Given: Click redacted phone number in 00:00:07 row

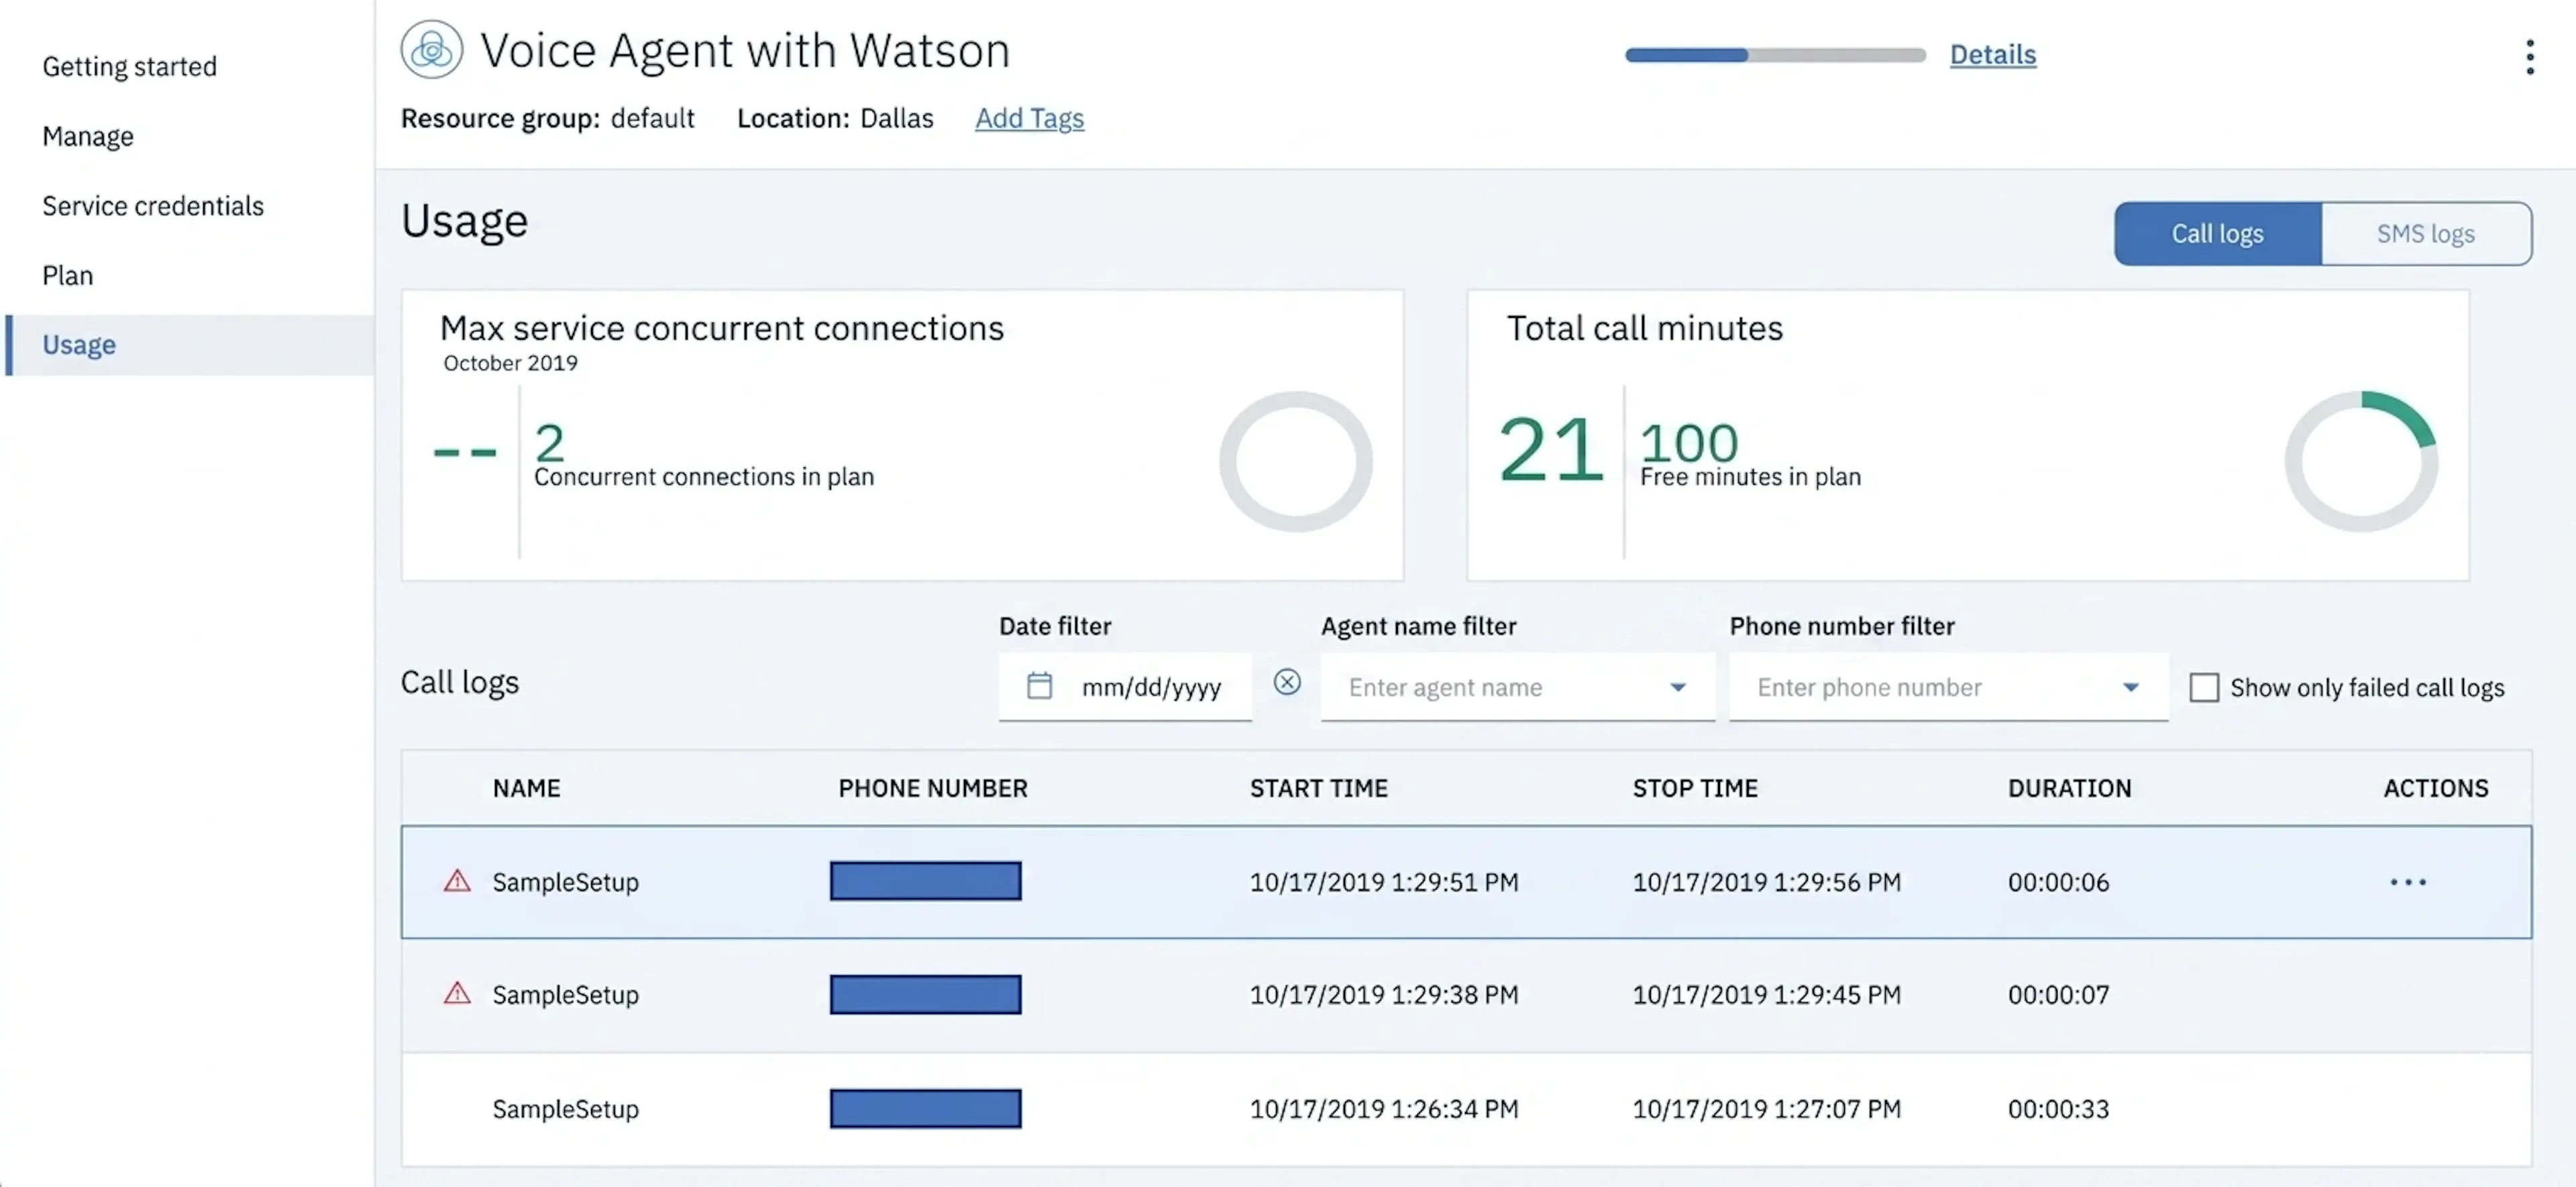Looking at the screenshot, I should [x=925, y=994].
